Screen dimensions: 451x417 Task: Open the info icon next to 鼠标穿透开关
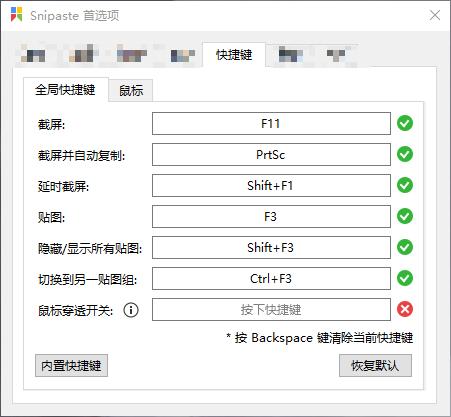point(131,310)
